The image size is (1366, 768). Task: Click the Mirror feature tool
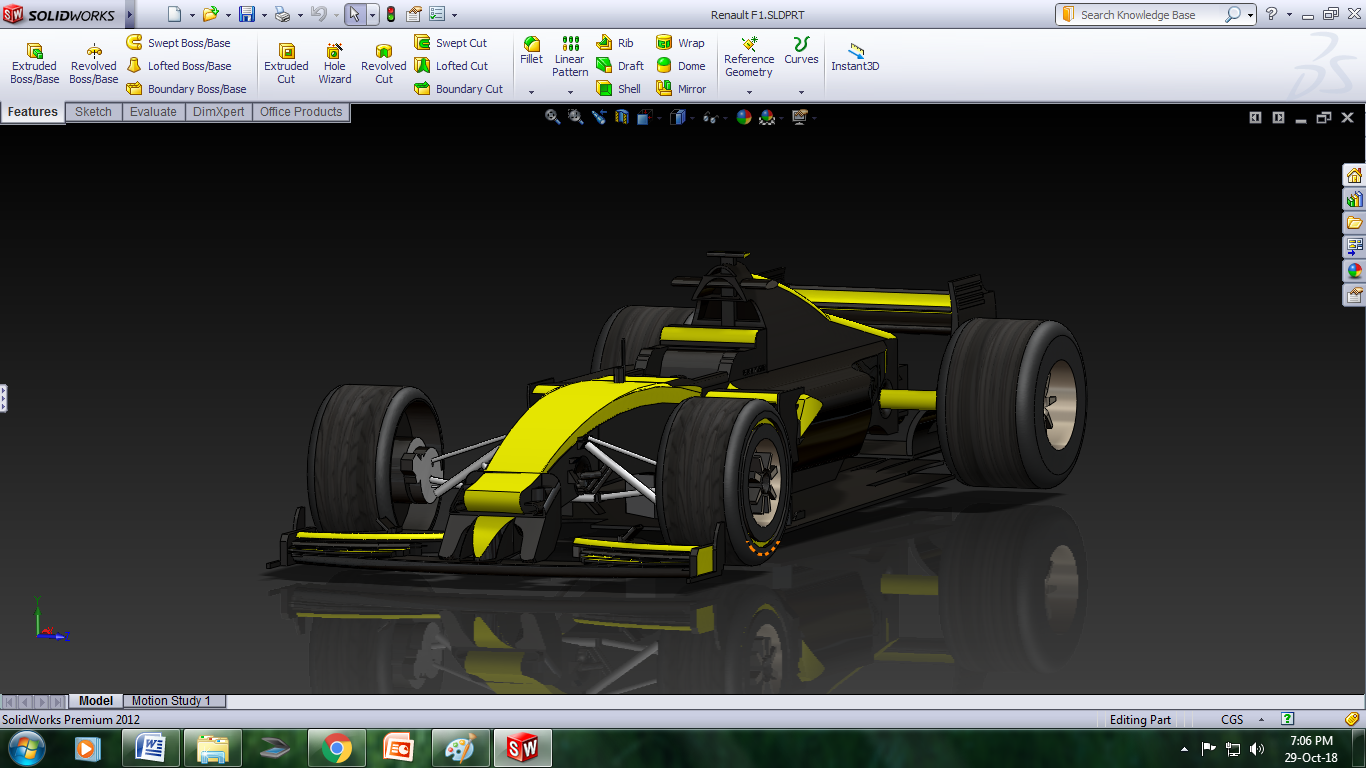[681, 89]
